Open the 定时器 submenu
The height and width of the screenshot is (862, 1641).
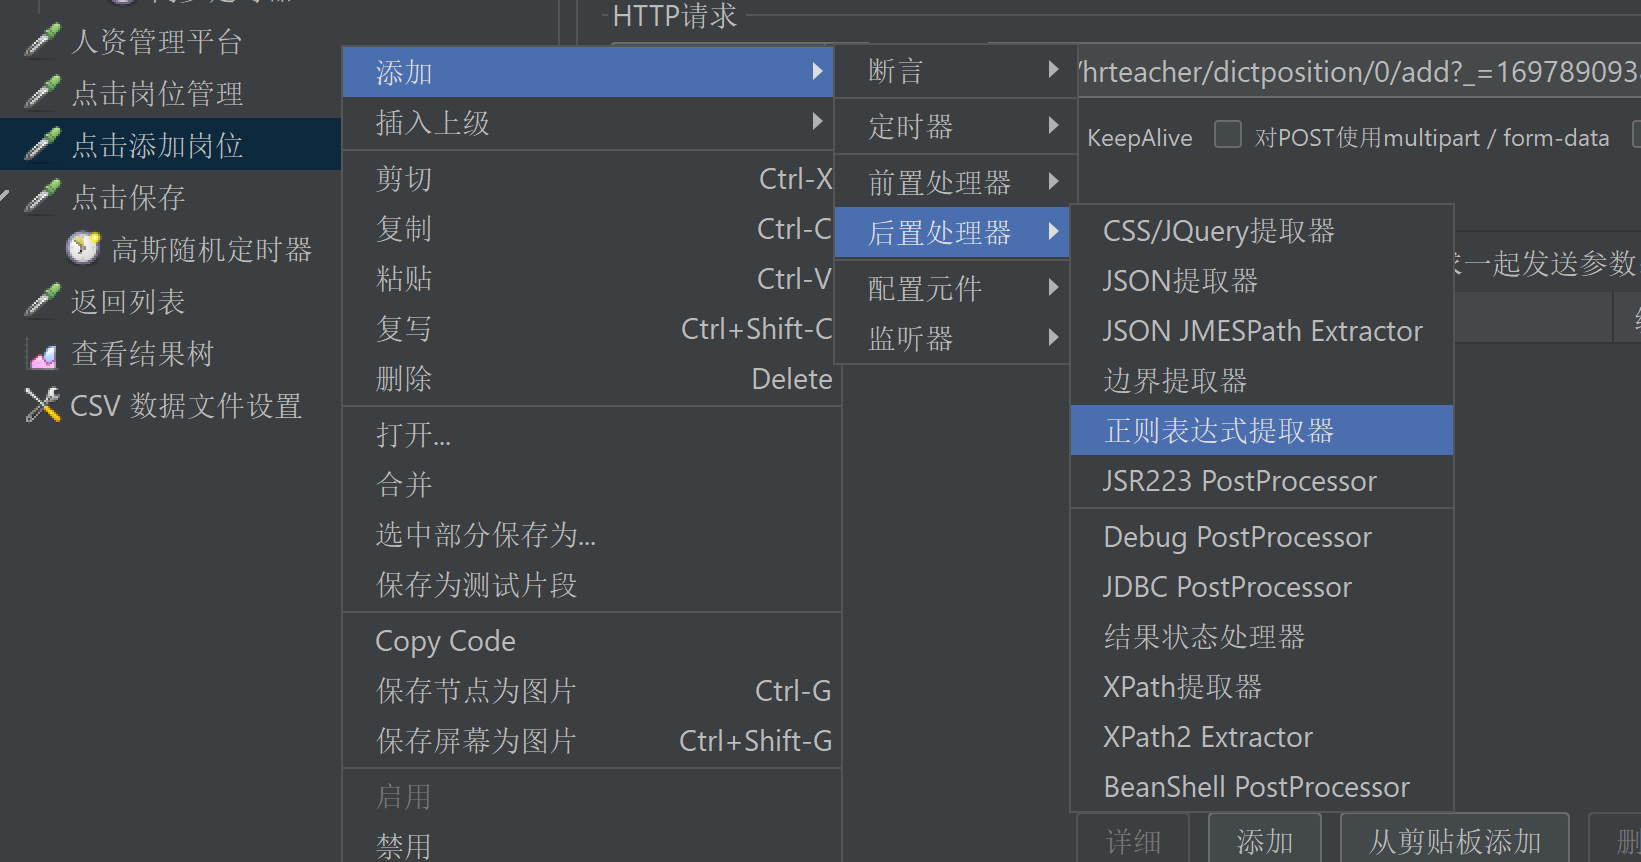[955, 127]
